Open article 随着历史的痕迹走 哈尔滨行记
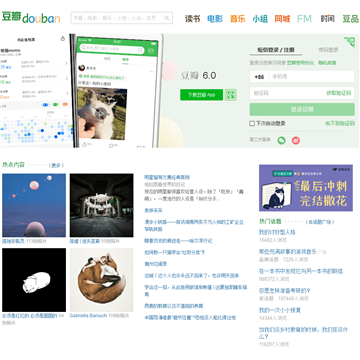Viewport: 360px width, 360px height. (178, 241)
